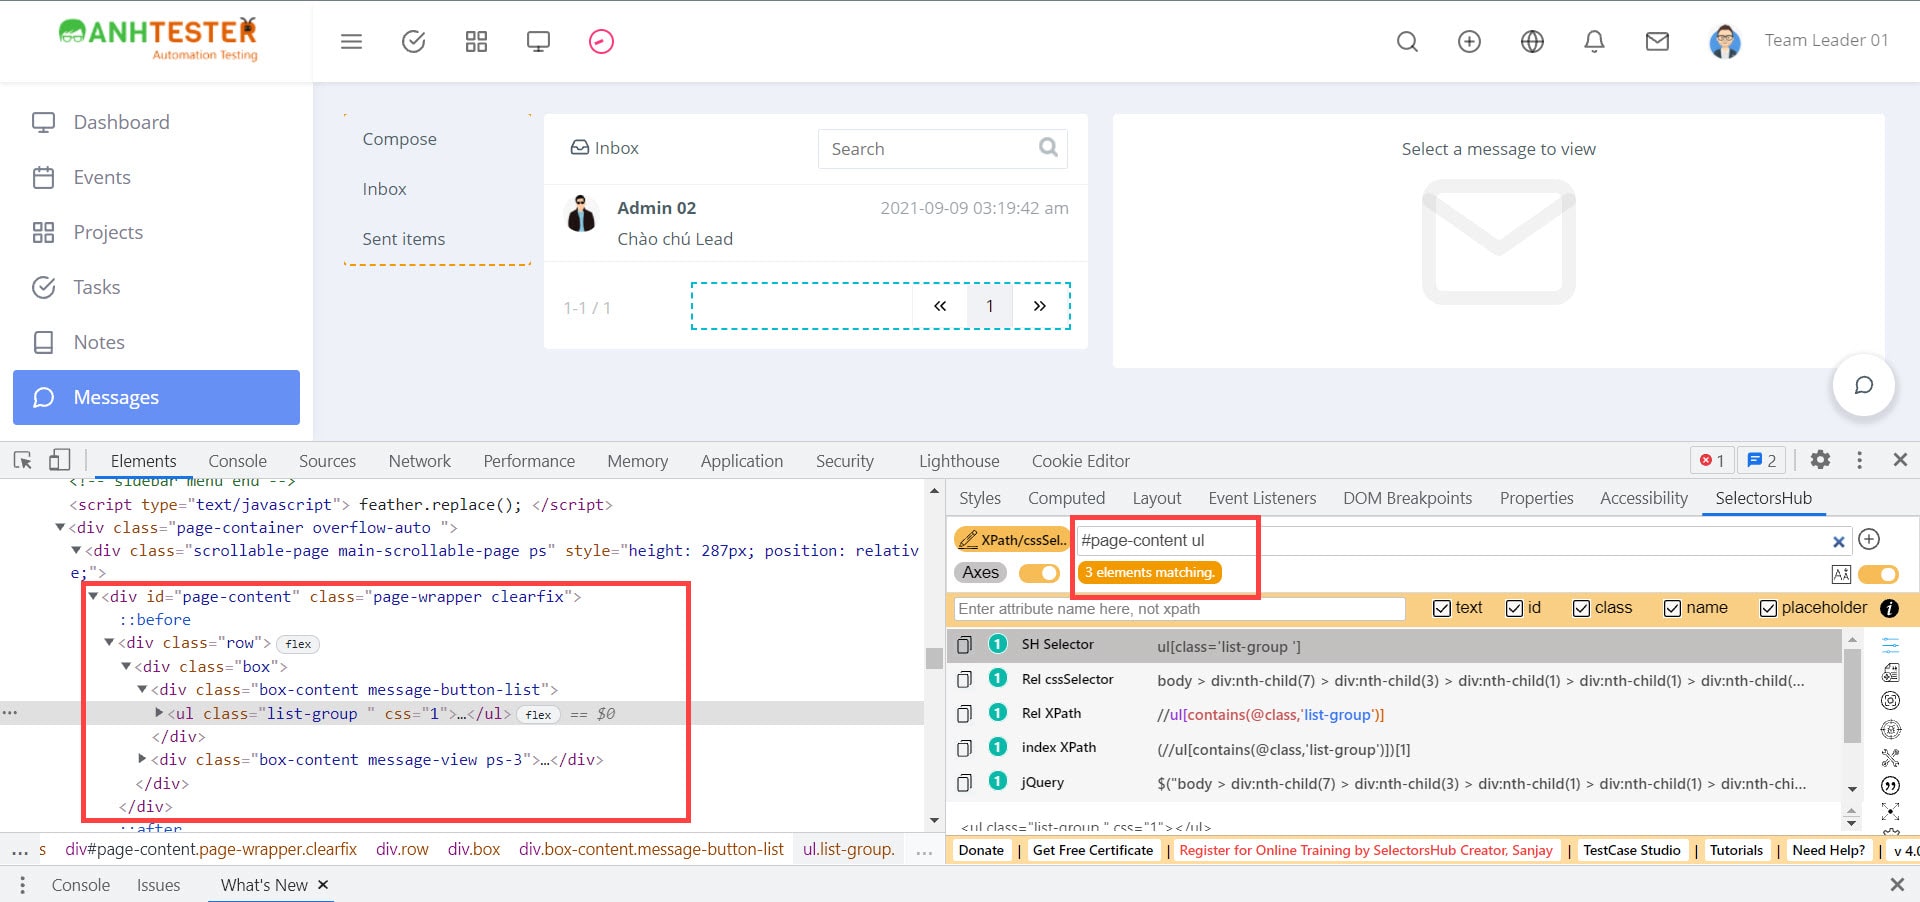Open the Admin 02 message
Viewport: 1920px width, 902px height.
point(815,222)
